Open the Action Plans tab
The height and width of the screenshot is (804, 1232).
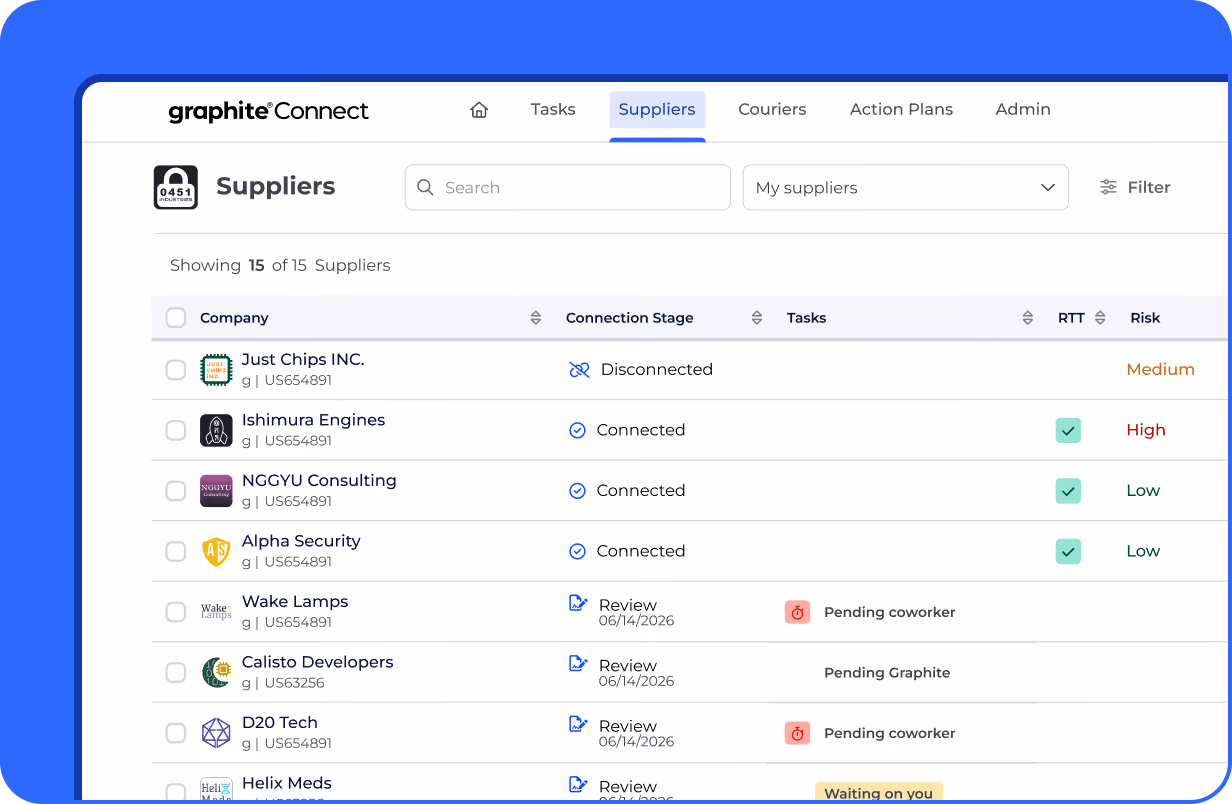click(x=901, y=110)
